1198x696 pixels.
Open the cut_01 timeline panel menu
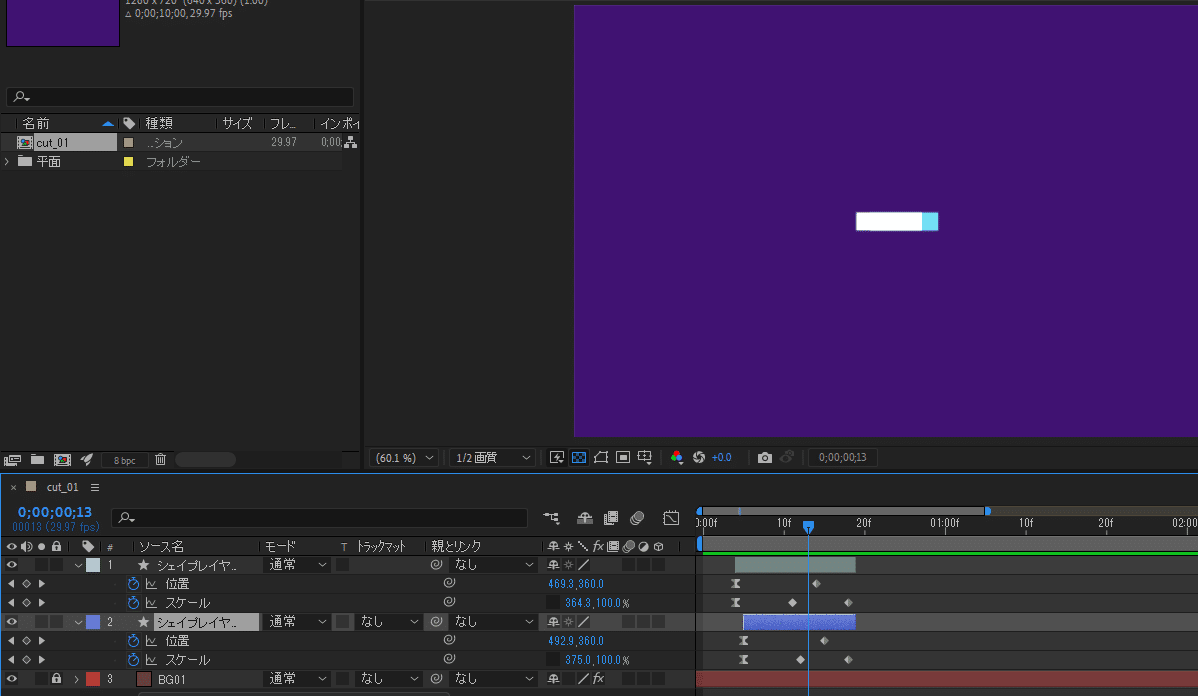point(95,487)
